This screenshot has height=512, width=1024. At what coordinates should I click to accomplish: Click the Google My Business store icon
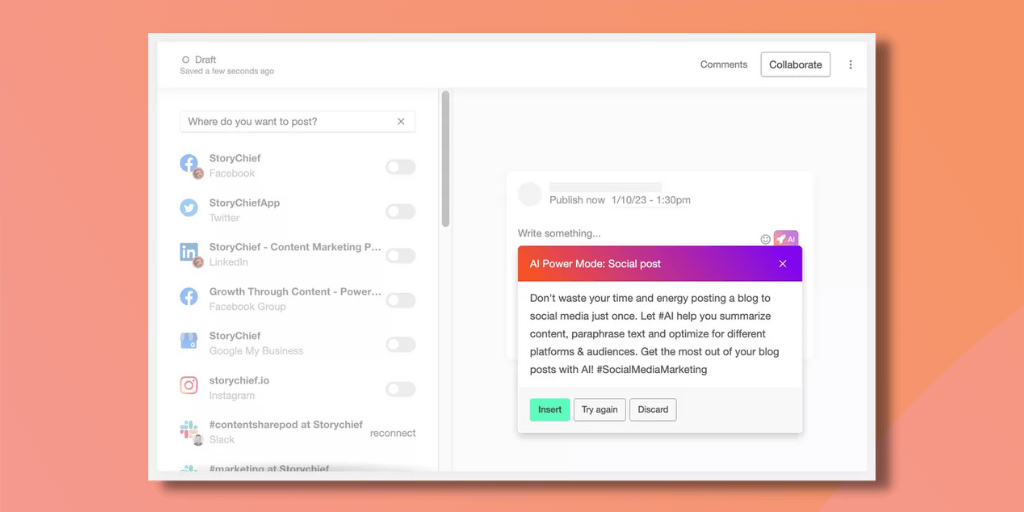click(189, 341)
